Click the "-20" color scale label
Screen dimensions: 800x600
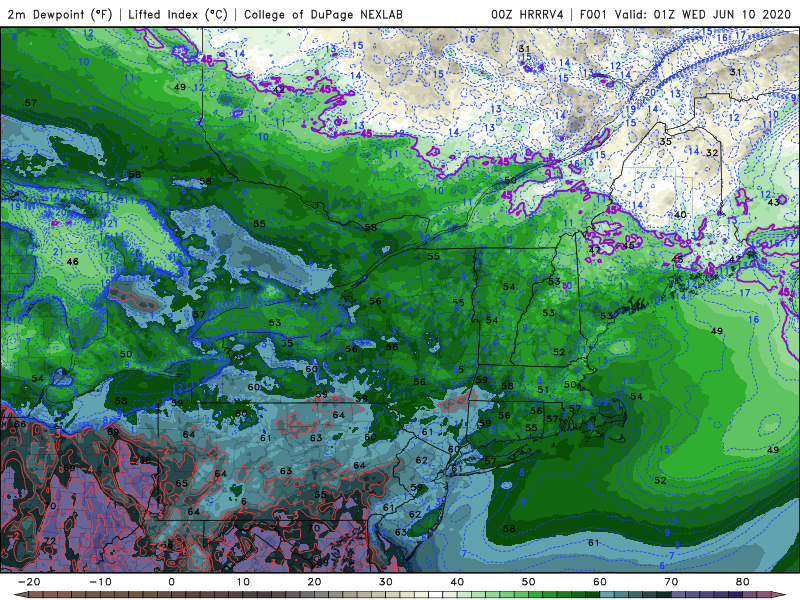[x=29, y=582]
